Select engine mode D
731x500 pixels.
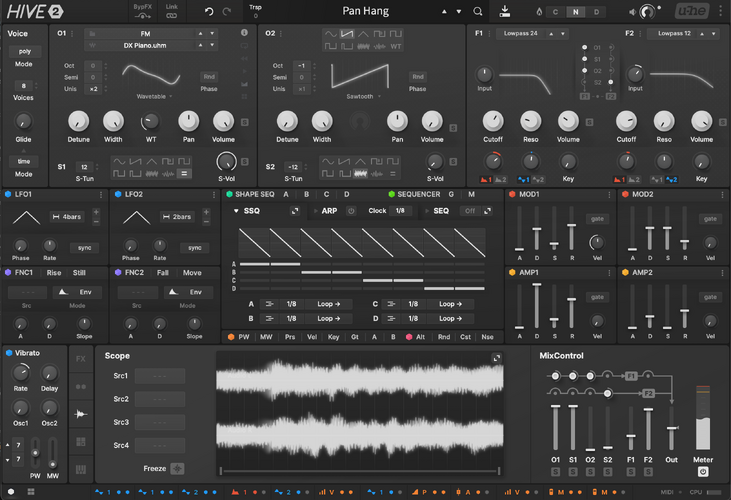coord(596,12)
